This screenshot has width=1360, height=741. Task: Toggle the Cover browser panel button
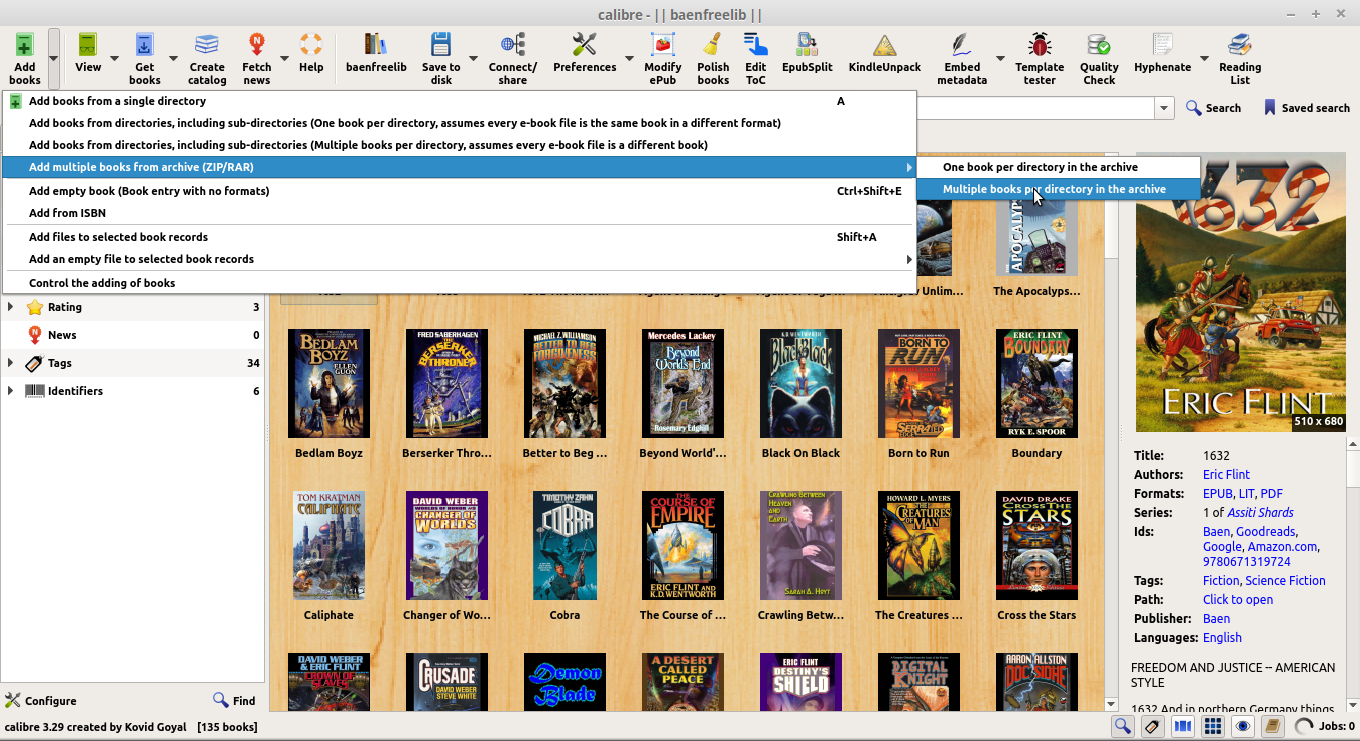coord(1183,727)
